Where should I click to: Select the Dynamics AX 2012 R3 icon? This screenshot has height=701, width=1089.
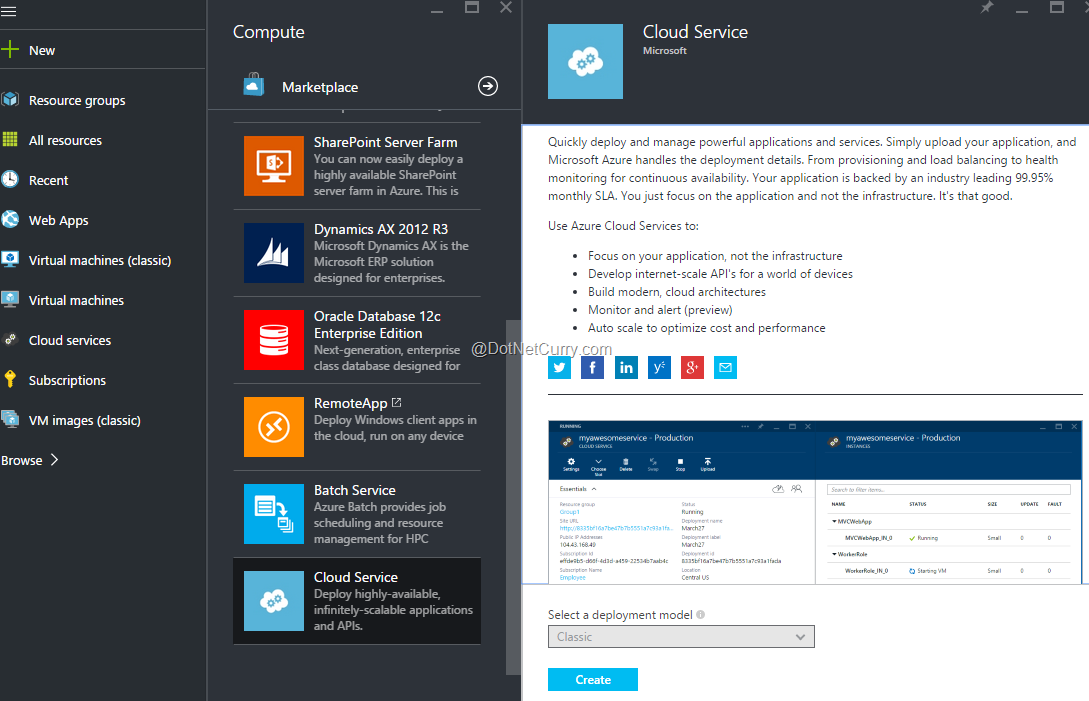point(274,253)
